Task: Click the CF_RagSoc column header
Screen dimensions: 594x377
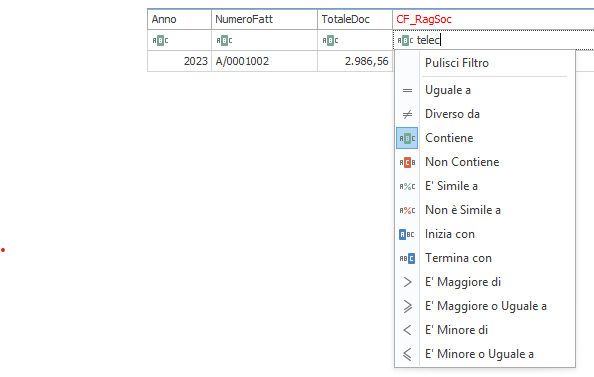Action: coord(493,19)
